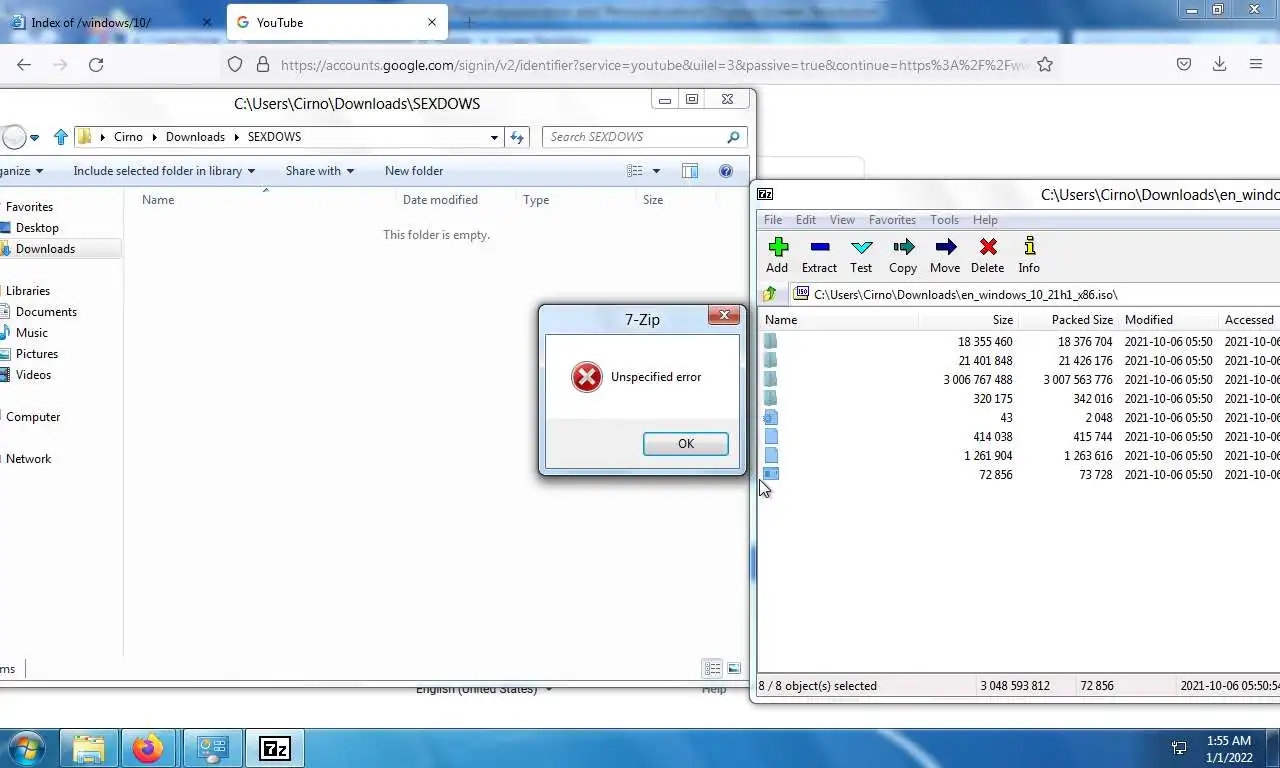The height and width of the screenshot is (768, 1280).
Task: Select Videos under Libraries
Action: [33, 375]
